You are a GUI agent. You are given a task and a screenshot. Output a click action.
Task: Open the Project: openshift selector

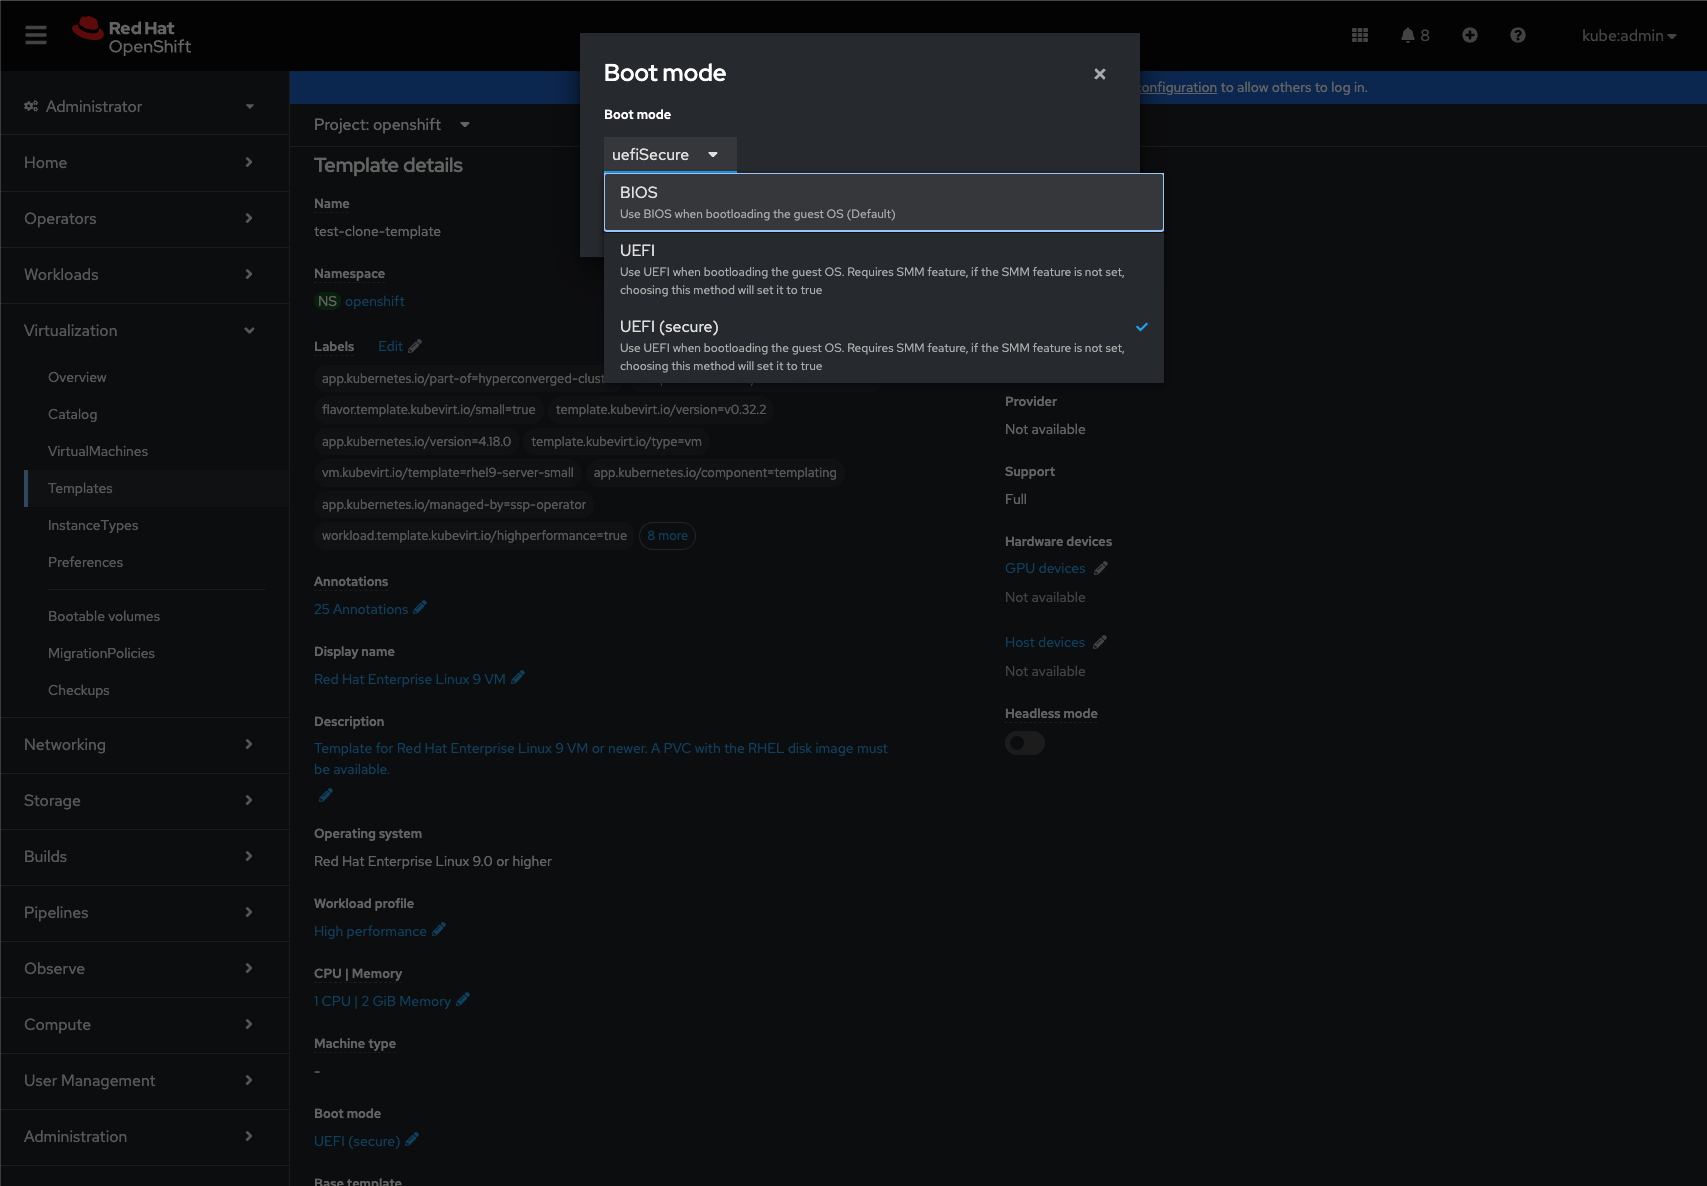[392, 125]
